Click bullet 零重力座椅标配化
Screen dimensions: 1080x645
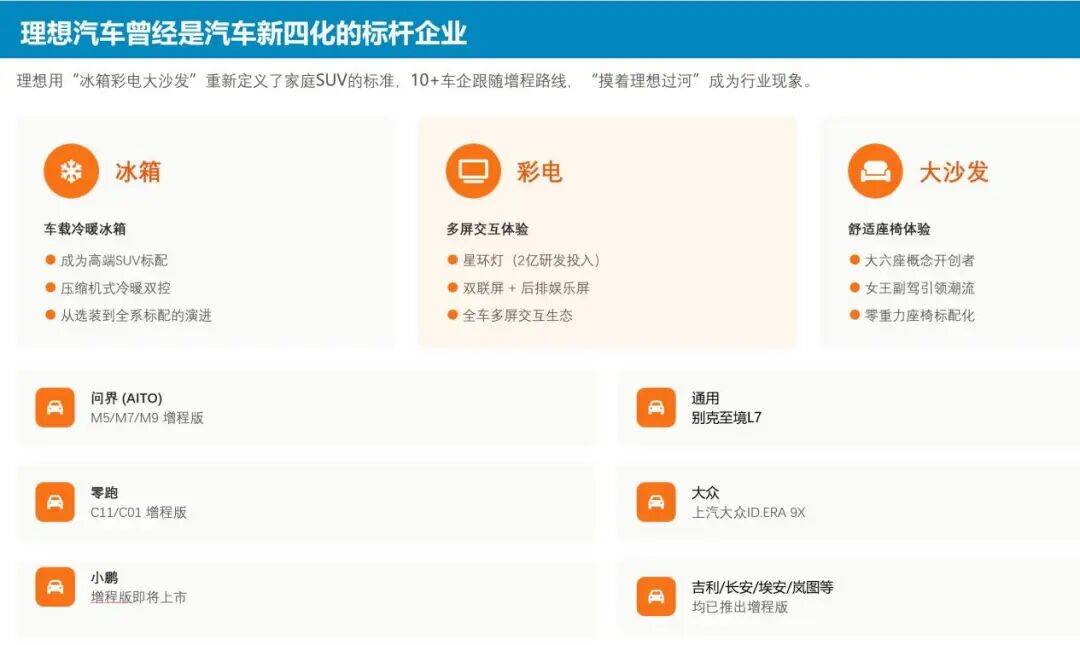click(920, 316)
